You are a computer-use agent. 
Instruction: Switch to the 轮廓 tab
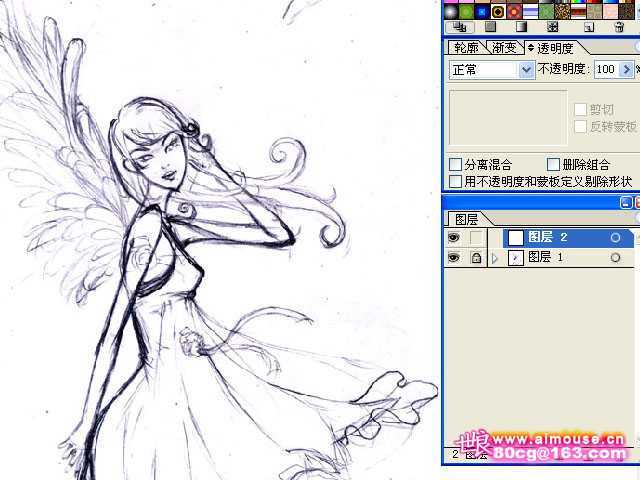coord(466,48)
